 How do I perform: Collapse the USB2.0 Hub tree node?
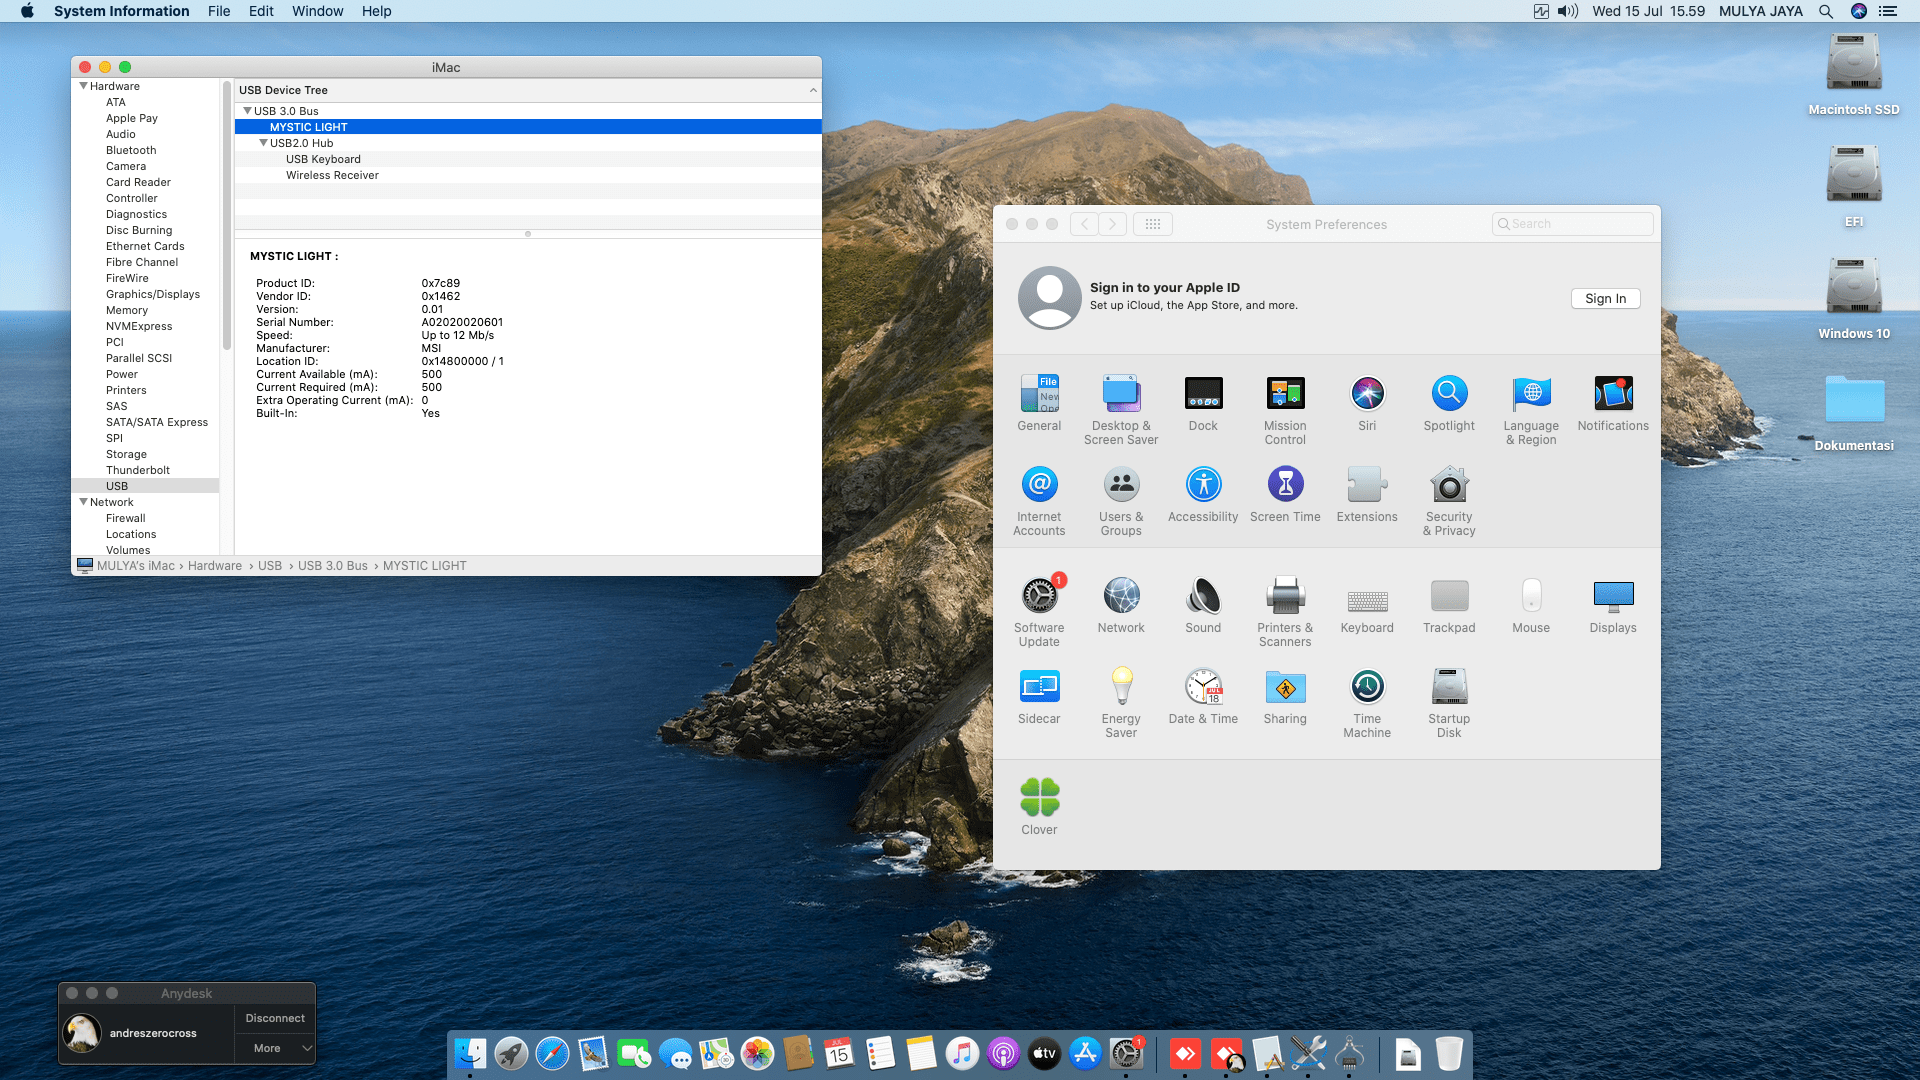pyautogui.click(x=264, y=143)
